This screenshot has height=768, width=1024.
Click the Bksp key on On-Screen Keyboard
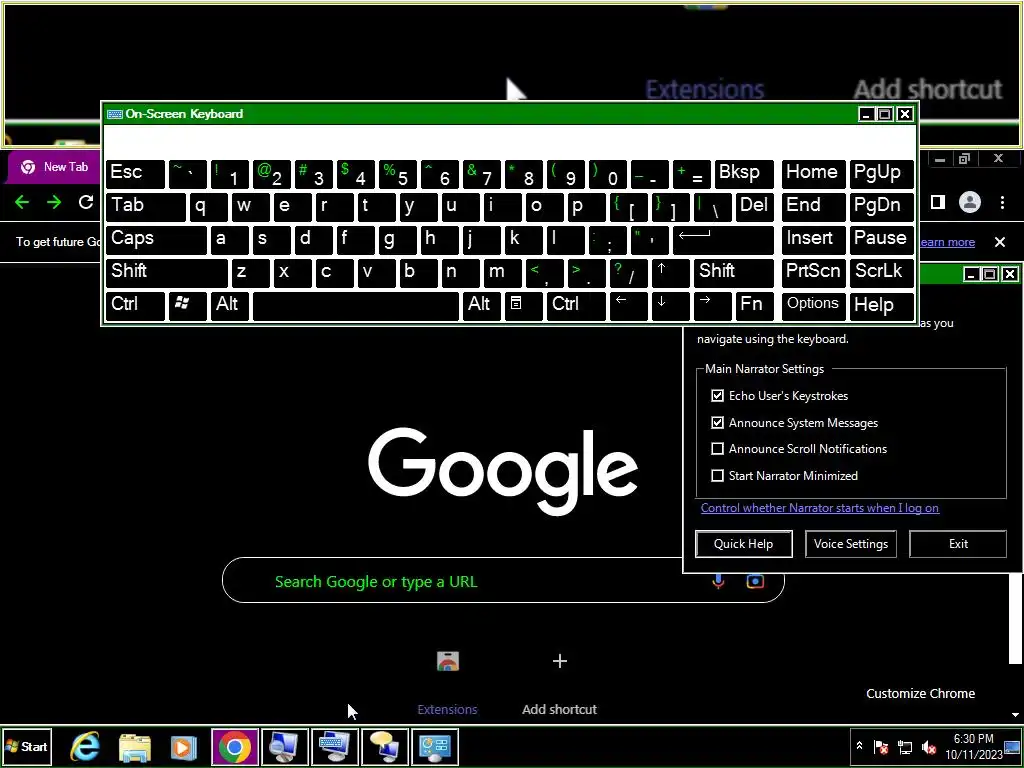pos(744,174)
